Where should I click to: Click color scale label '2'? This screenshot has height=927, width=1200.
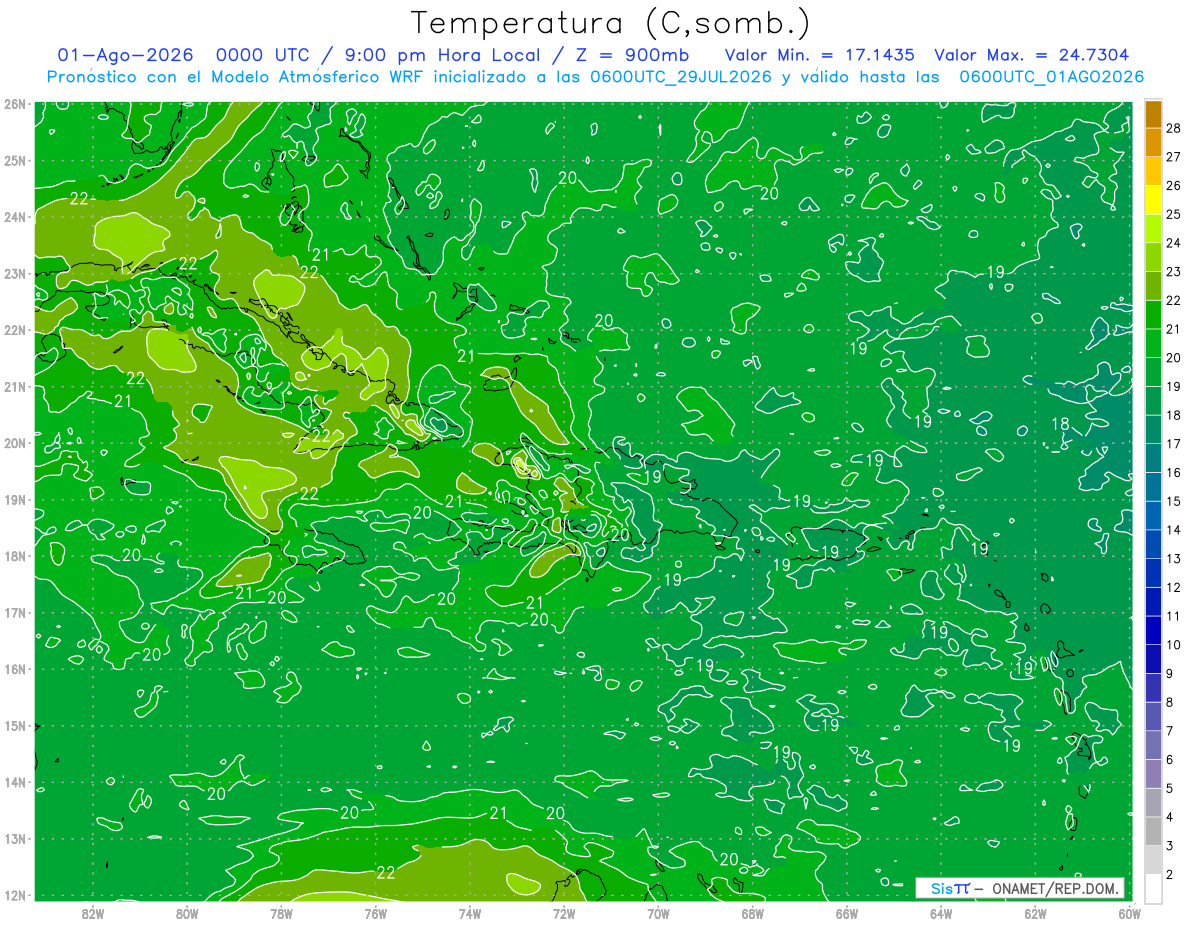click(x=1170, y=874)
